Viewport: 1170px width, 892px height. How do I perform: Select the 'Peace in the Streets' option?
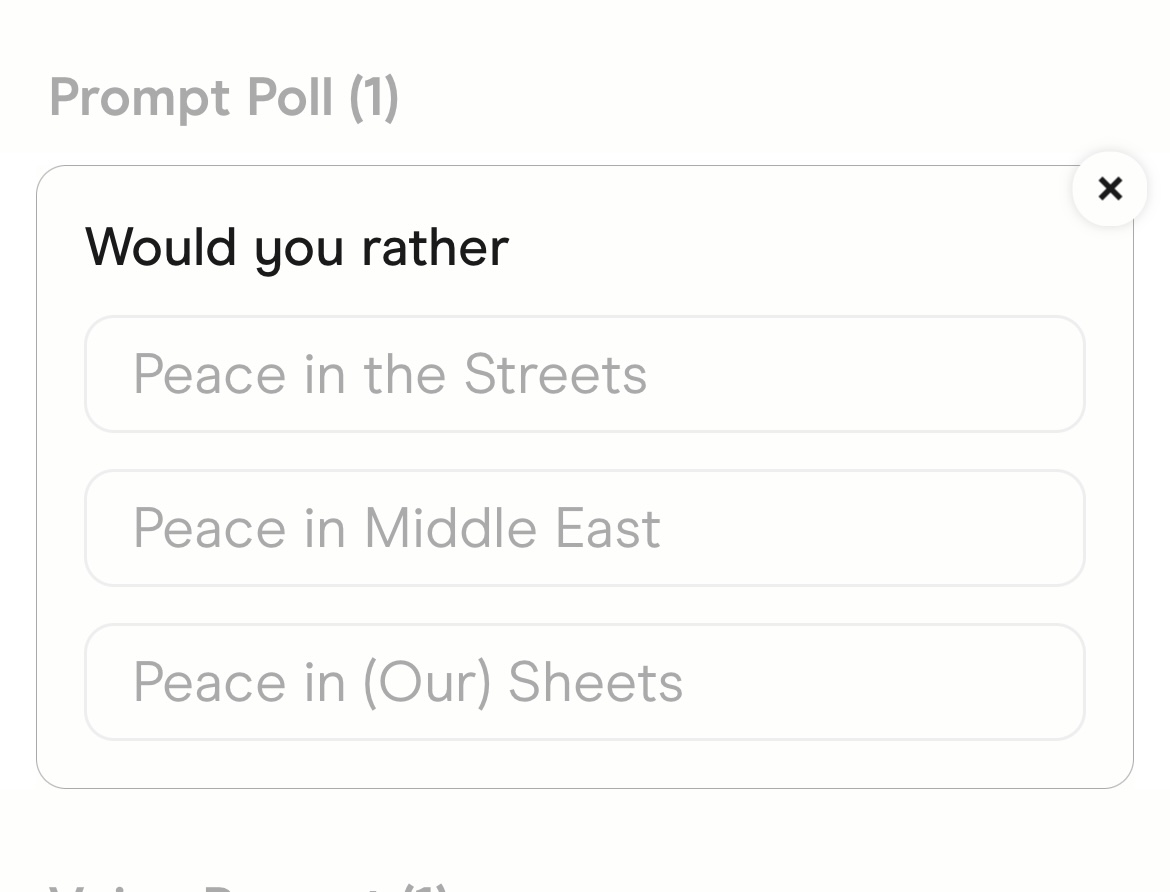(584, 374)
